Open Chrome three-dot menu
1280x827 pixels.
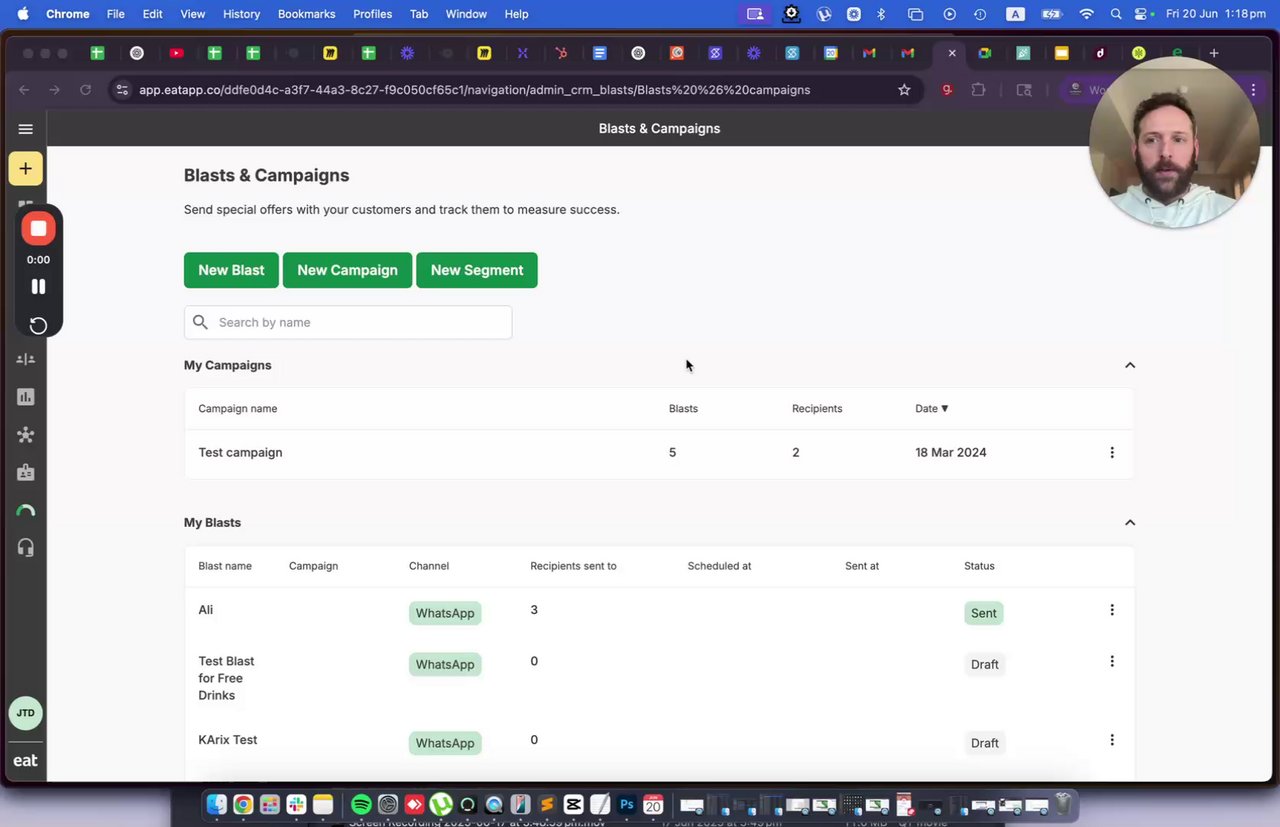(1253, 90)
